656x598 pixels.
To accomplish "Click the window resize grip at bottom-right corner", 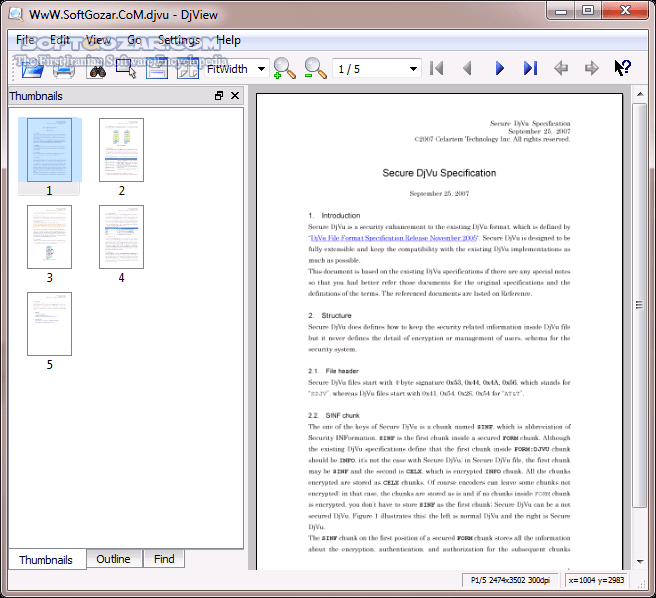I will tap(640, 584).
